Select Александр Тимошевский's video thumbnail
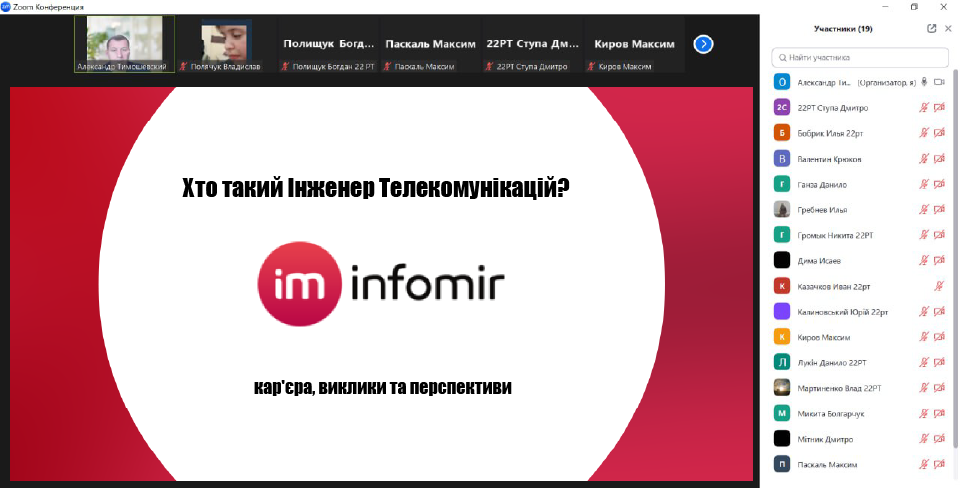The width and height of the screenshot is (960, 489). pos(124,44)
